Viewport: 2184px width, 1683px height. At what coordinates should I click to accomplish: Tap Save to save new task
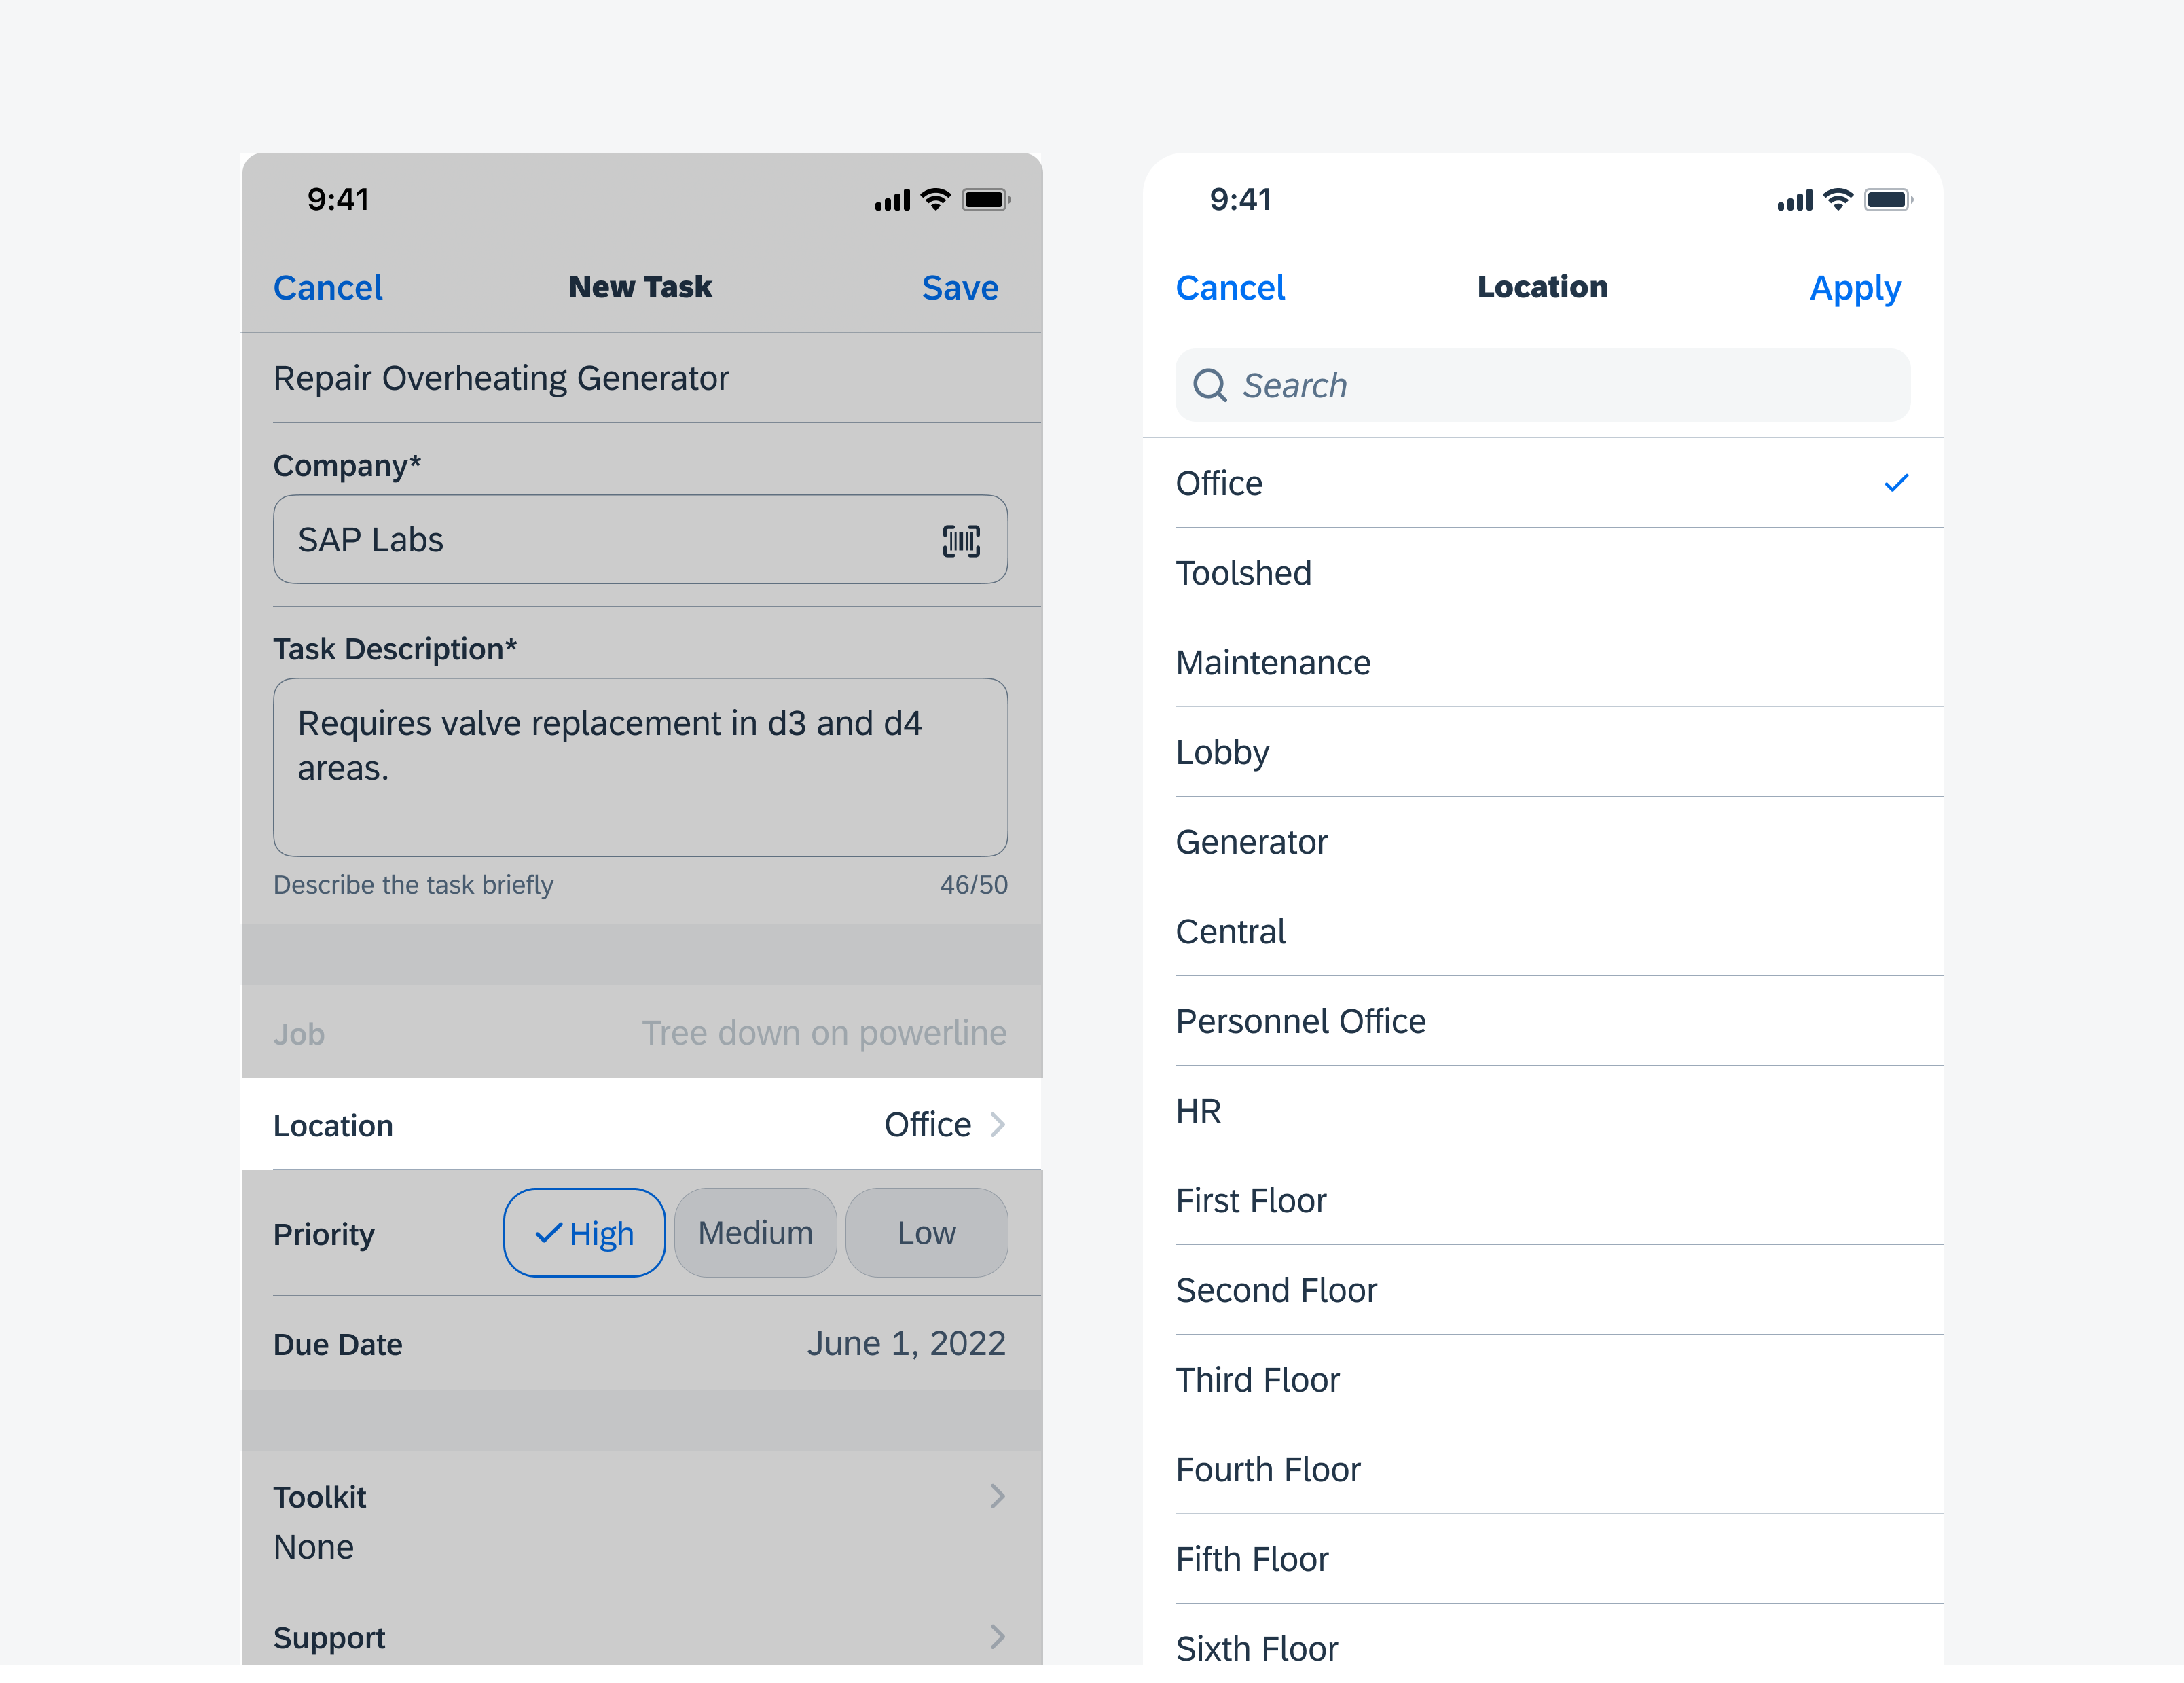pyautogui.click(x=960, y=287)
